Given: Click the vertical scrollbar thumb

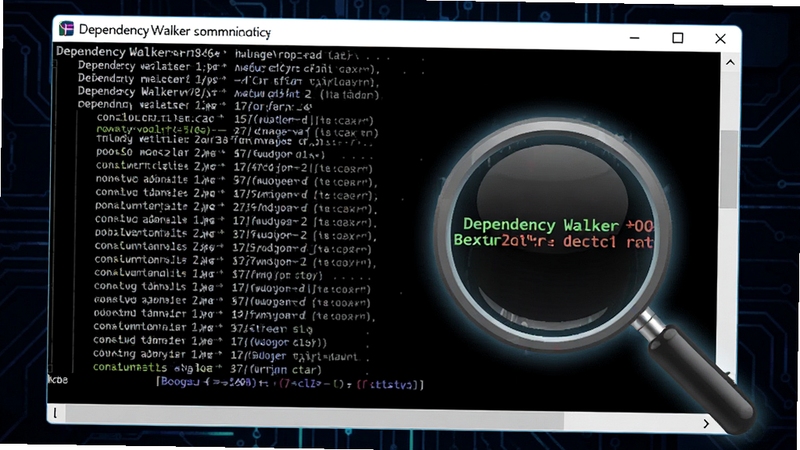Looking at the screenshot, I should click(729, 168).
